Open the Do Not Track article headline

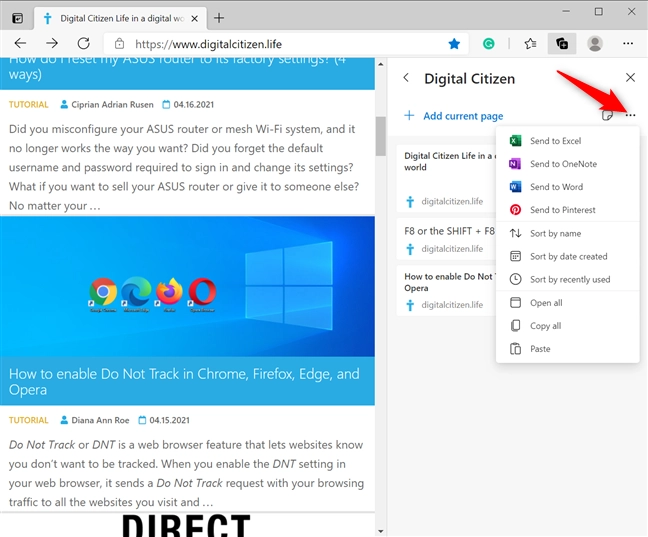184,382
